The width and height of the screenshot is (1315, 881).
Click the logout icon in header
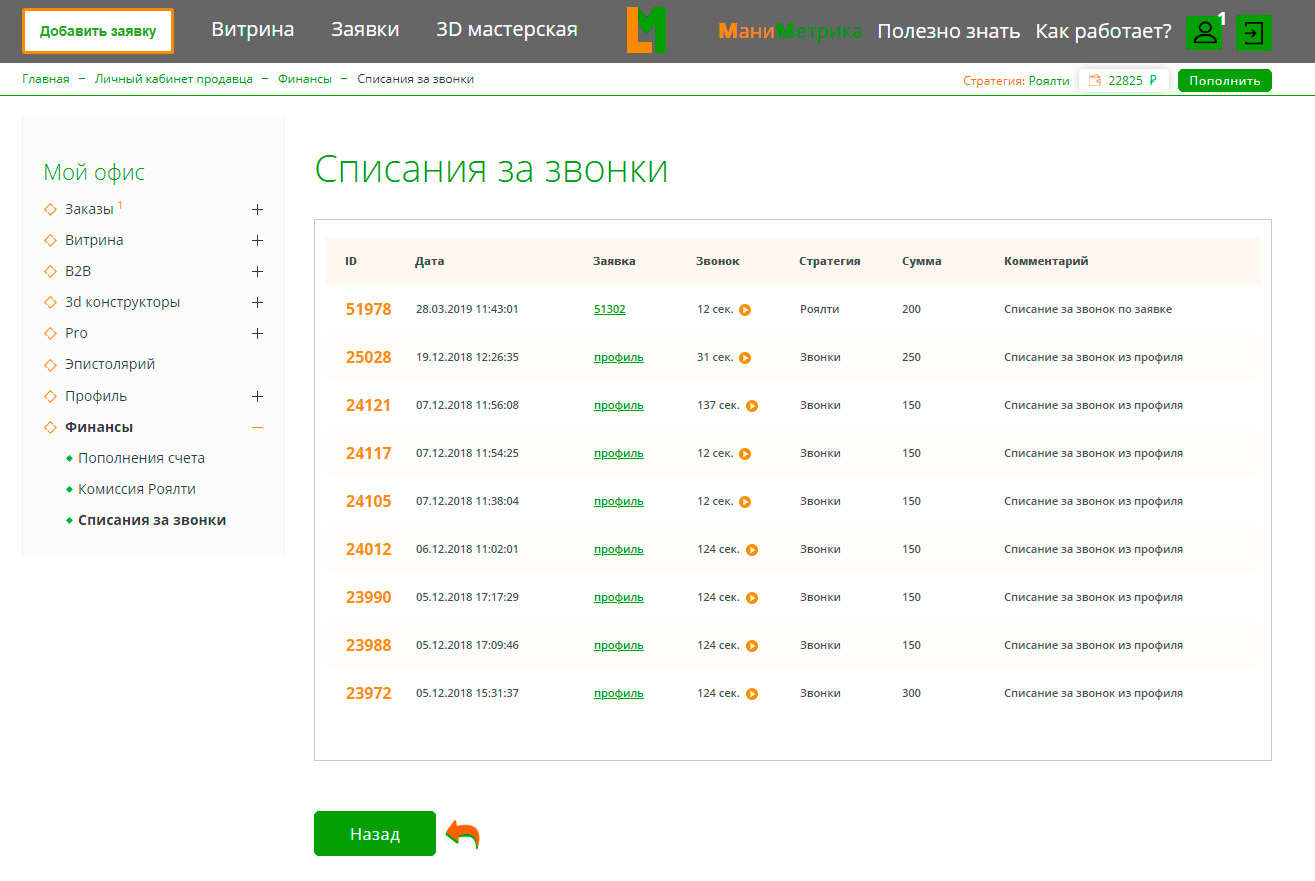tap(1253, 32)
